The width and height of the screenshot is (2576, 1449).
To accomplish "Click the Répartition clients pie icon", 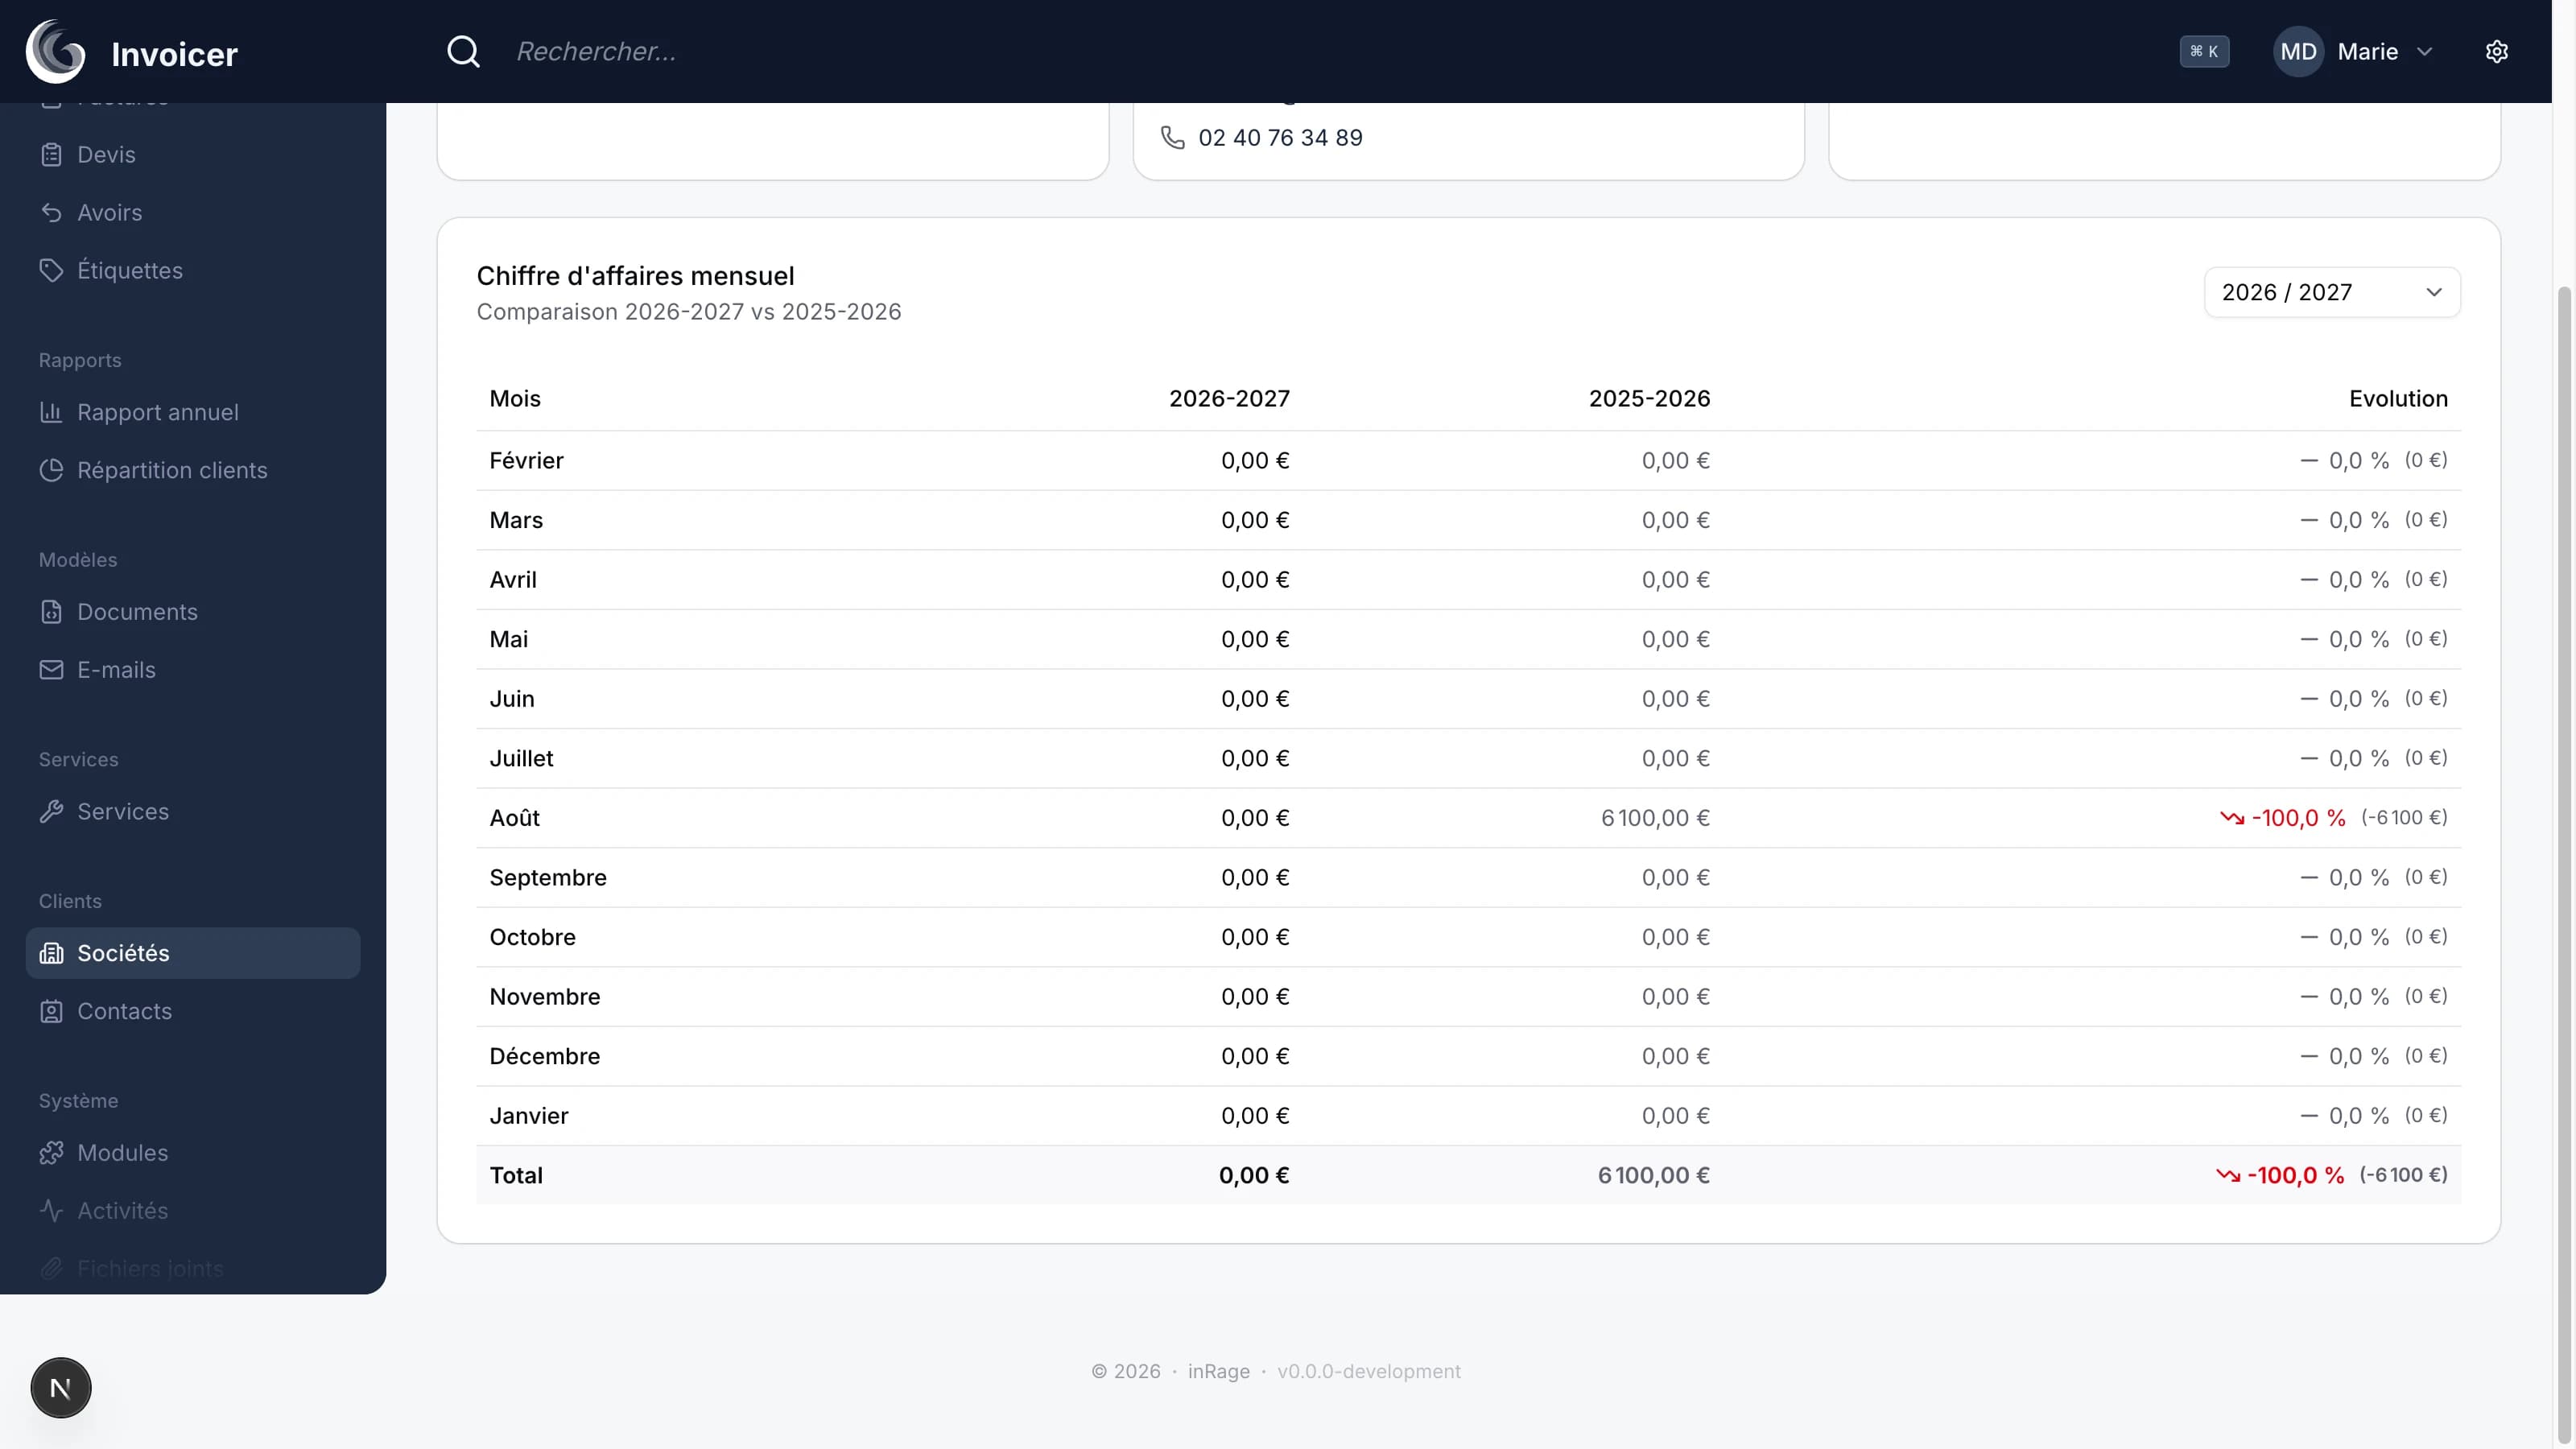I will click(51, 470).
